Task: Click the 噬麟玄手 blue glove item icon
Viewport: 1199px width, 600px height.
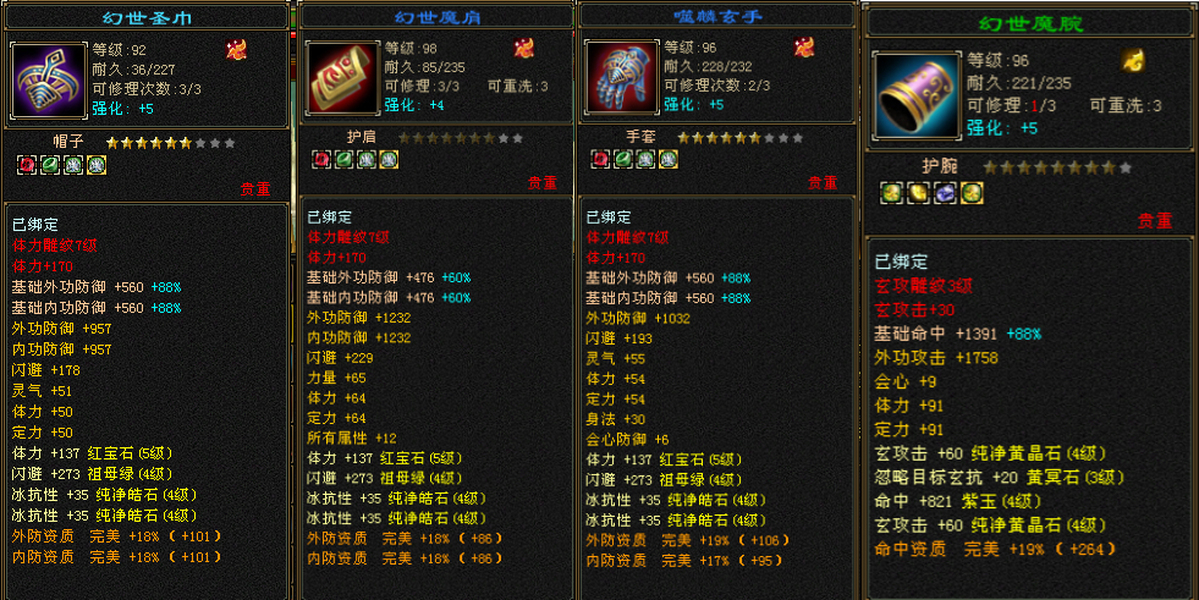Action: 622,78
